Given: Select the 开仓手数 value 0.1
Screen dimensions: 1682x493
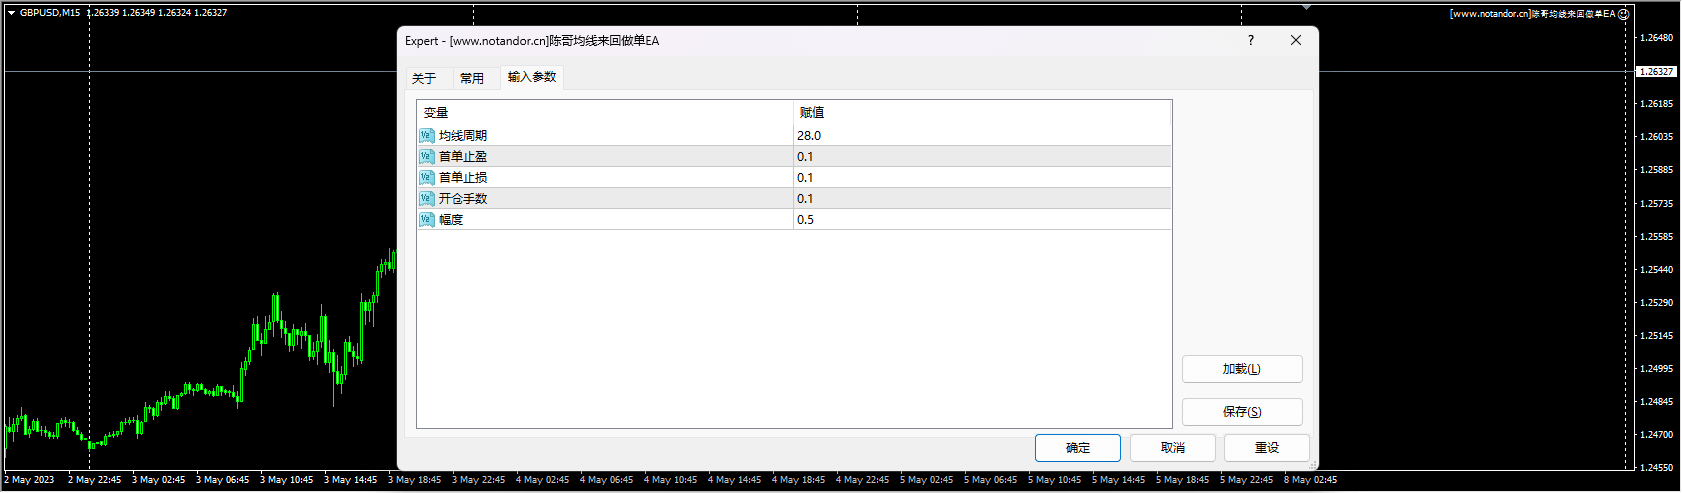Looking at the screenshot, I should (982, 198).
